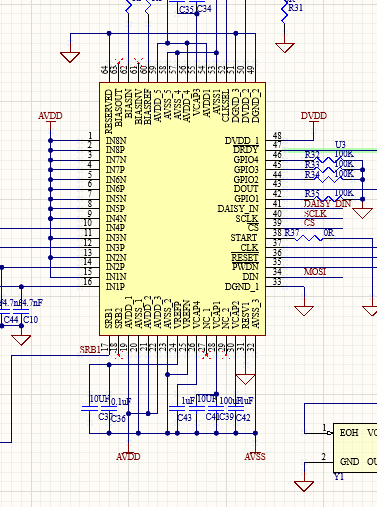
Task: Click the C34 capacitor designator
Action: click(204, 8)
